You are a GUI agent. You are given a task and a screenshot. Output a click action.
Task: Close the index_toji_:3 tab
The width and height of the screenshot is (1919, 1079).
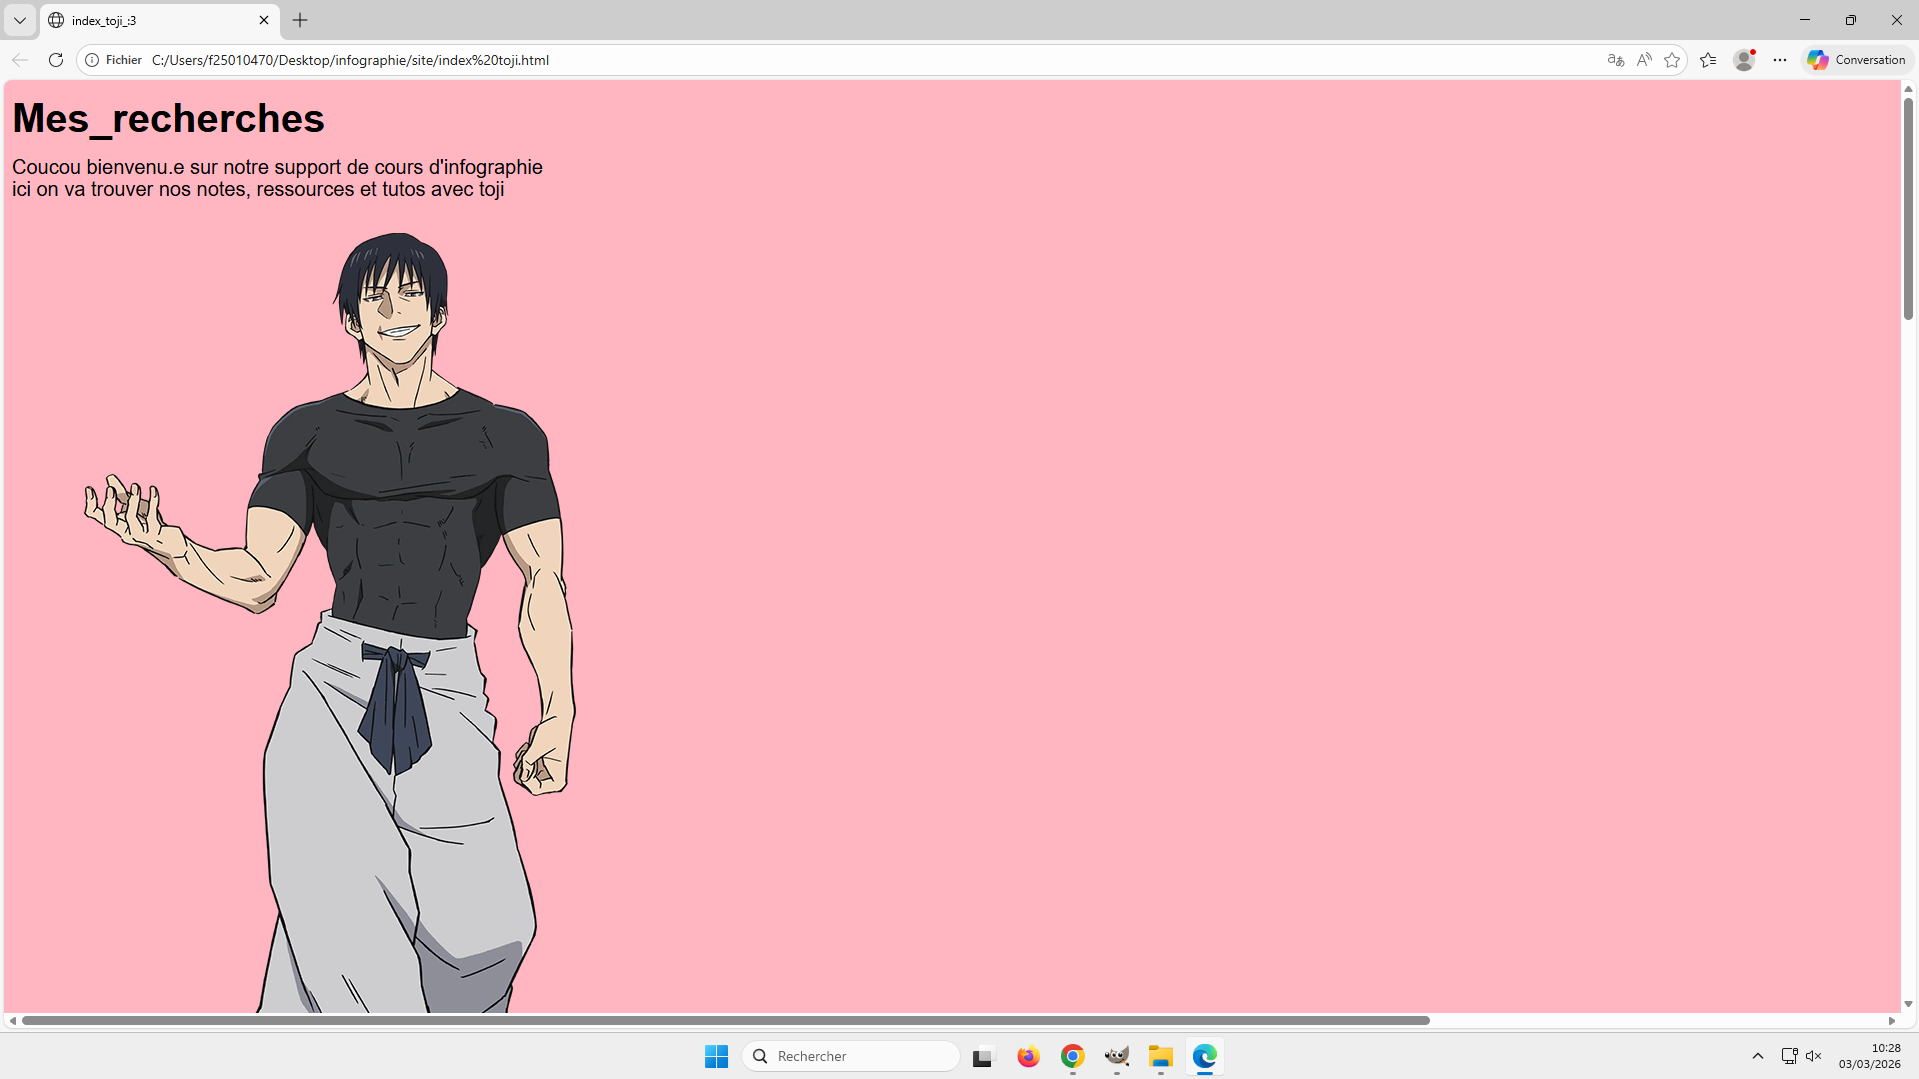pos(264,20)
